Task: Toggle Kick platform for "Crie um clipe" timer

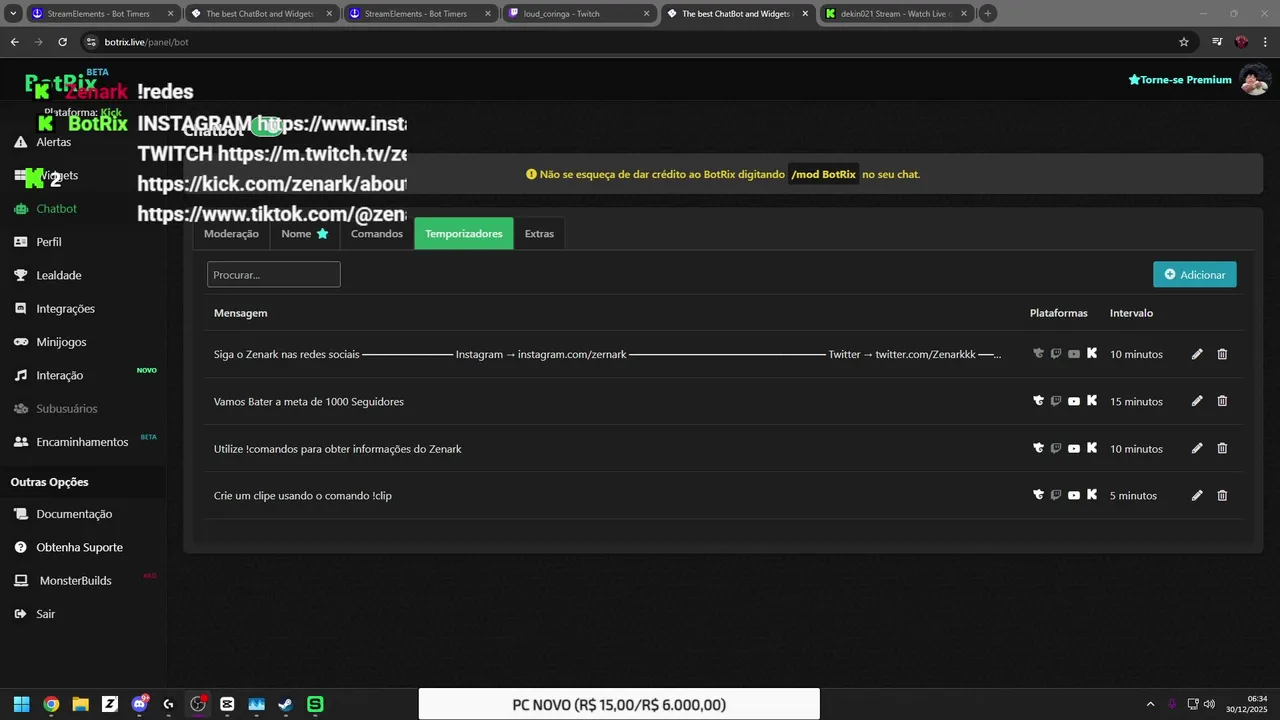Action: (x=1092, y=495)
